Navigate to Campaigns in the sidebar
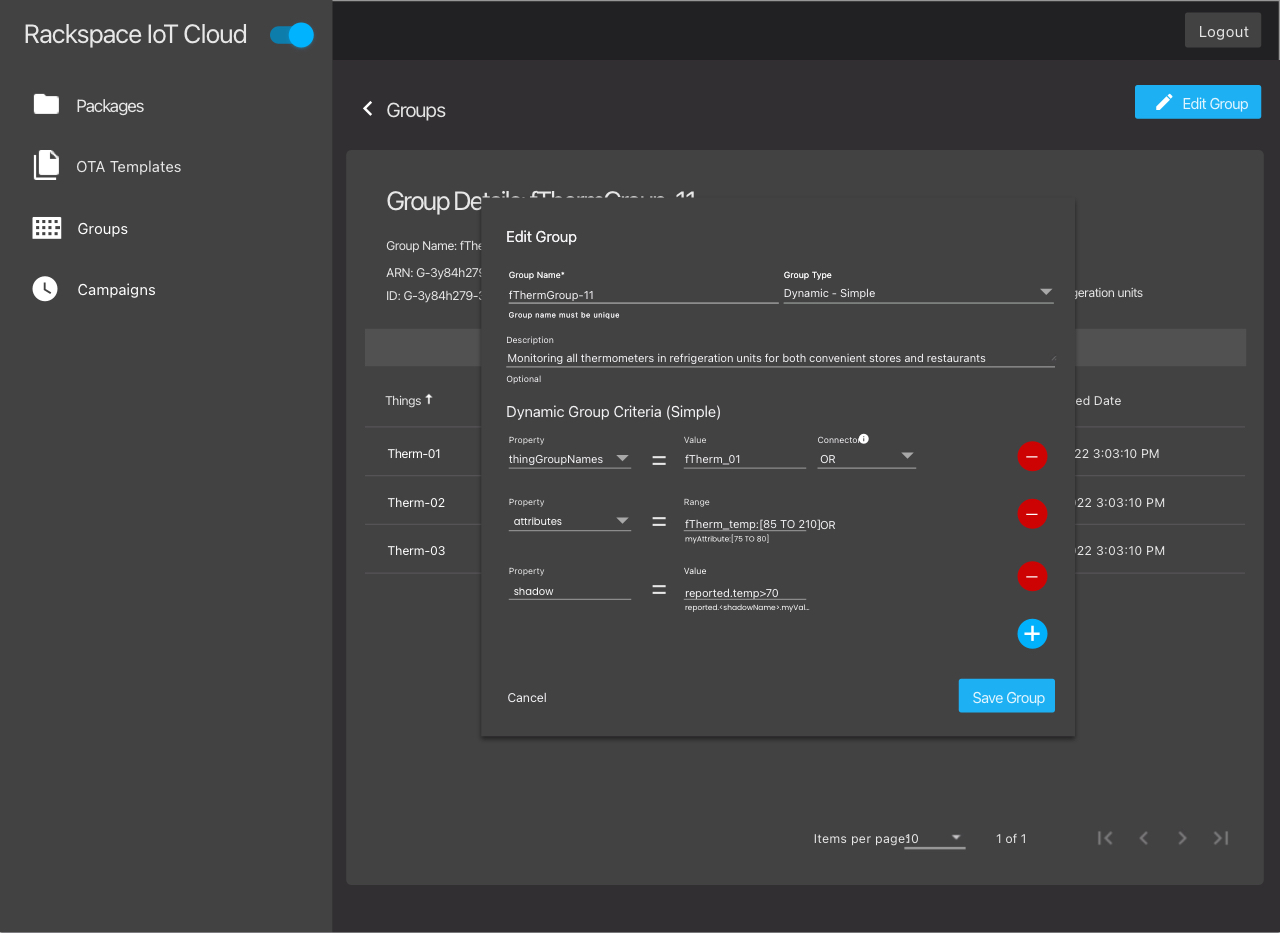This screenshot has height=933, width=1280. tap(116, 290)
